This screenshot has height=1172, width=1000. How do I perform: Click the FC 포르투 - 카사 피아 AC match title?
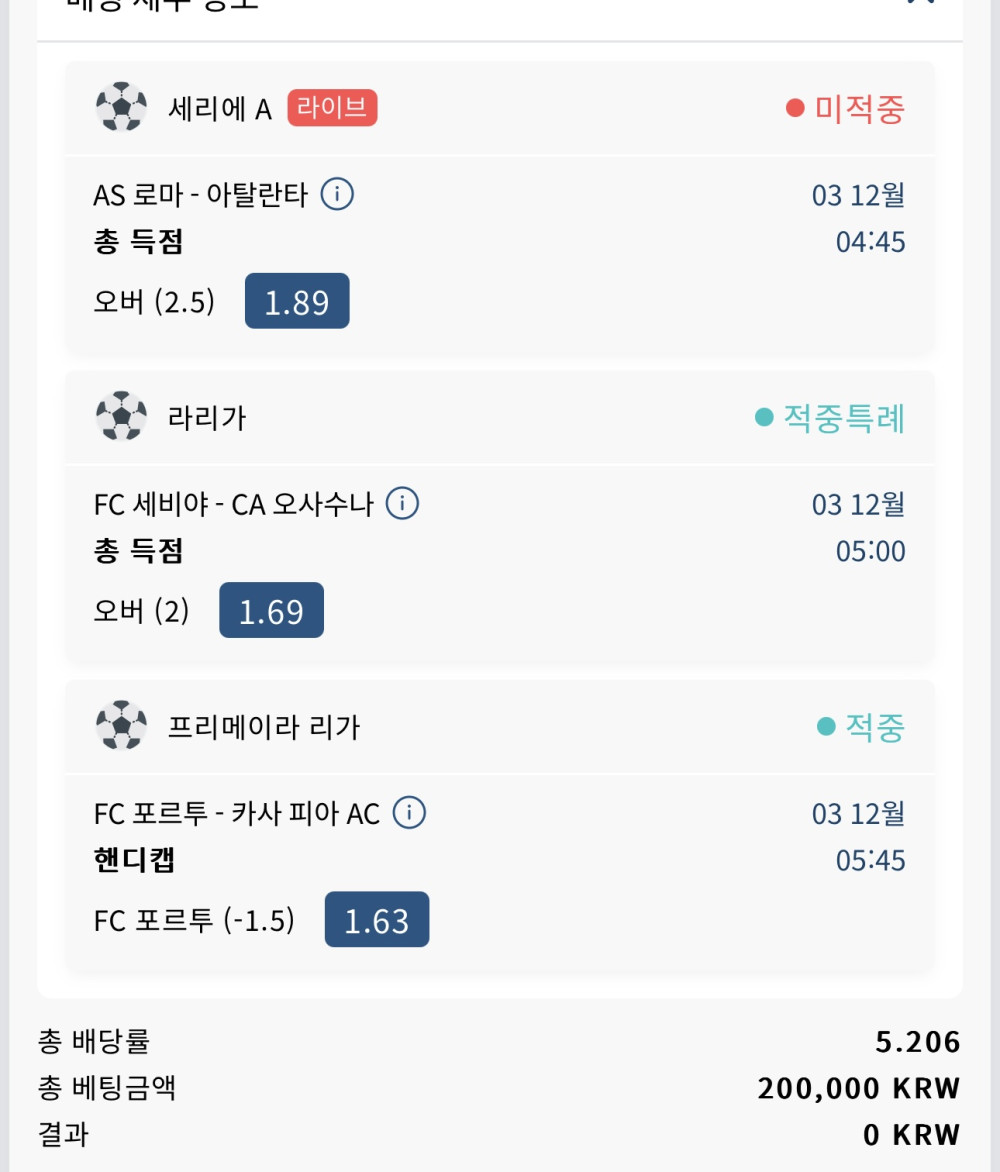point(237,814)
